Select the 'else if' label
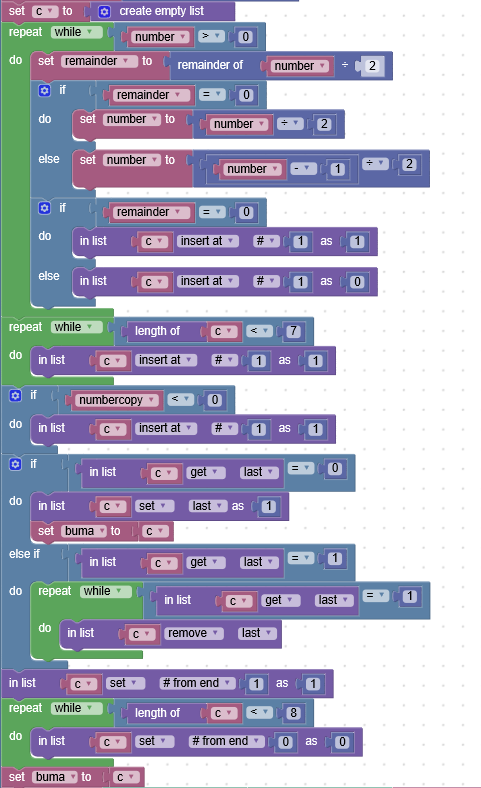The image size is (481, 788). pyautogui.click(x=24, y=554)
